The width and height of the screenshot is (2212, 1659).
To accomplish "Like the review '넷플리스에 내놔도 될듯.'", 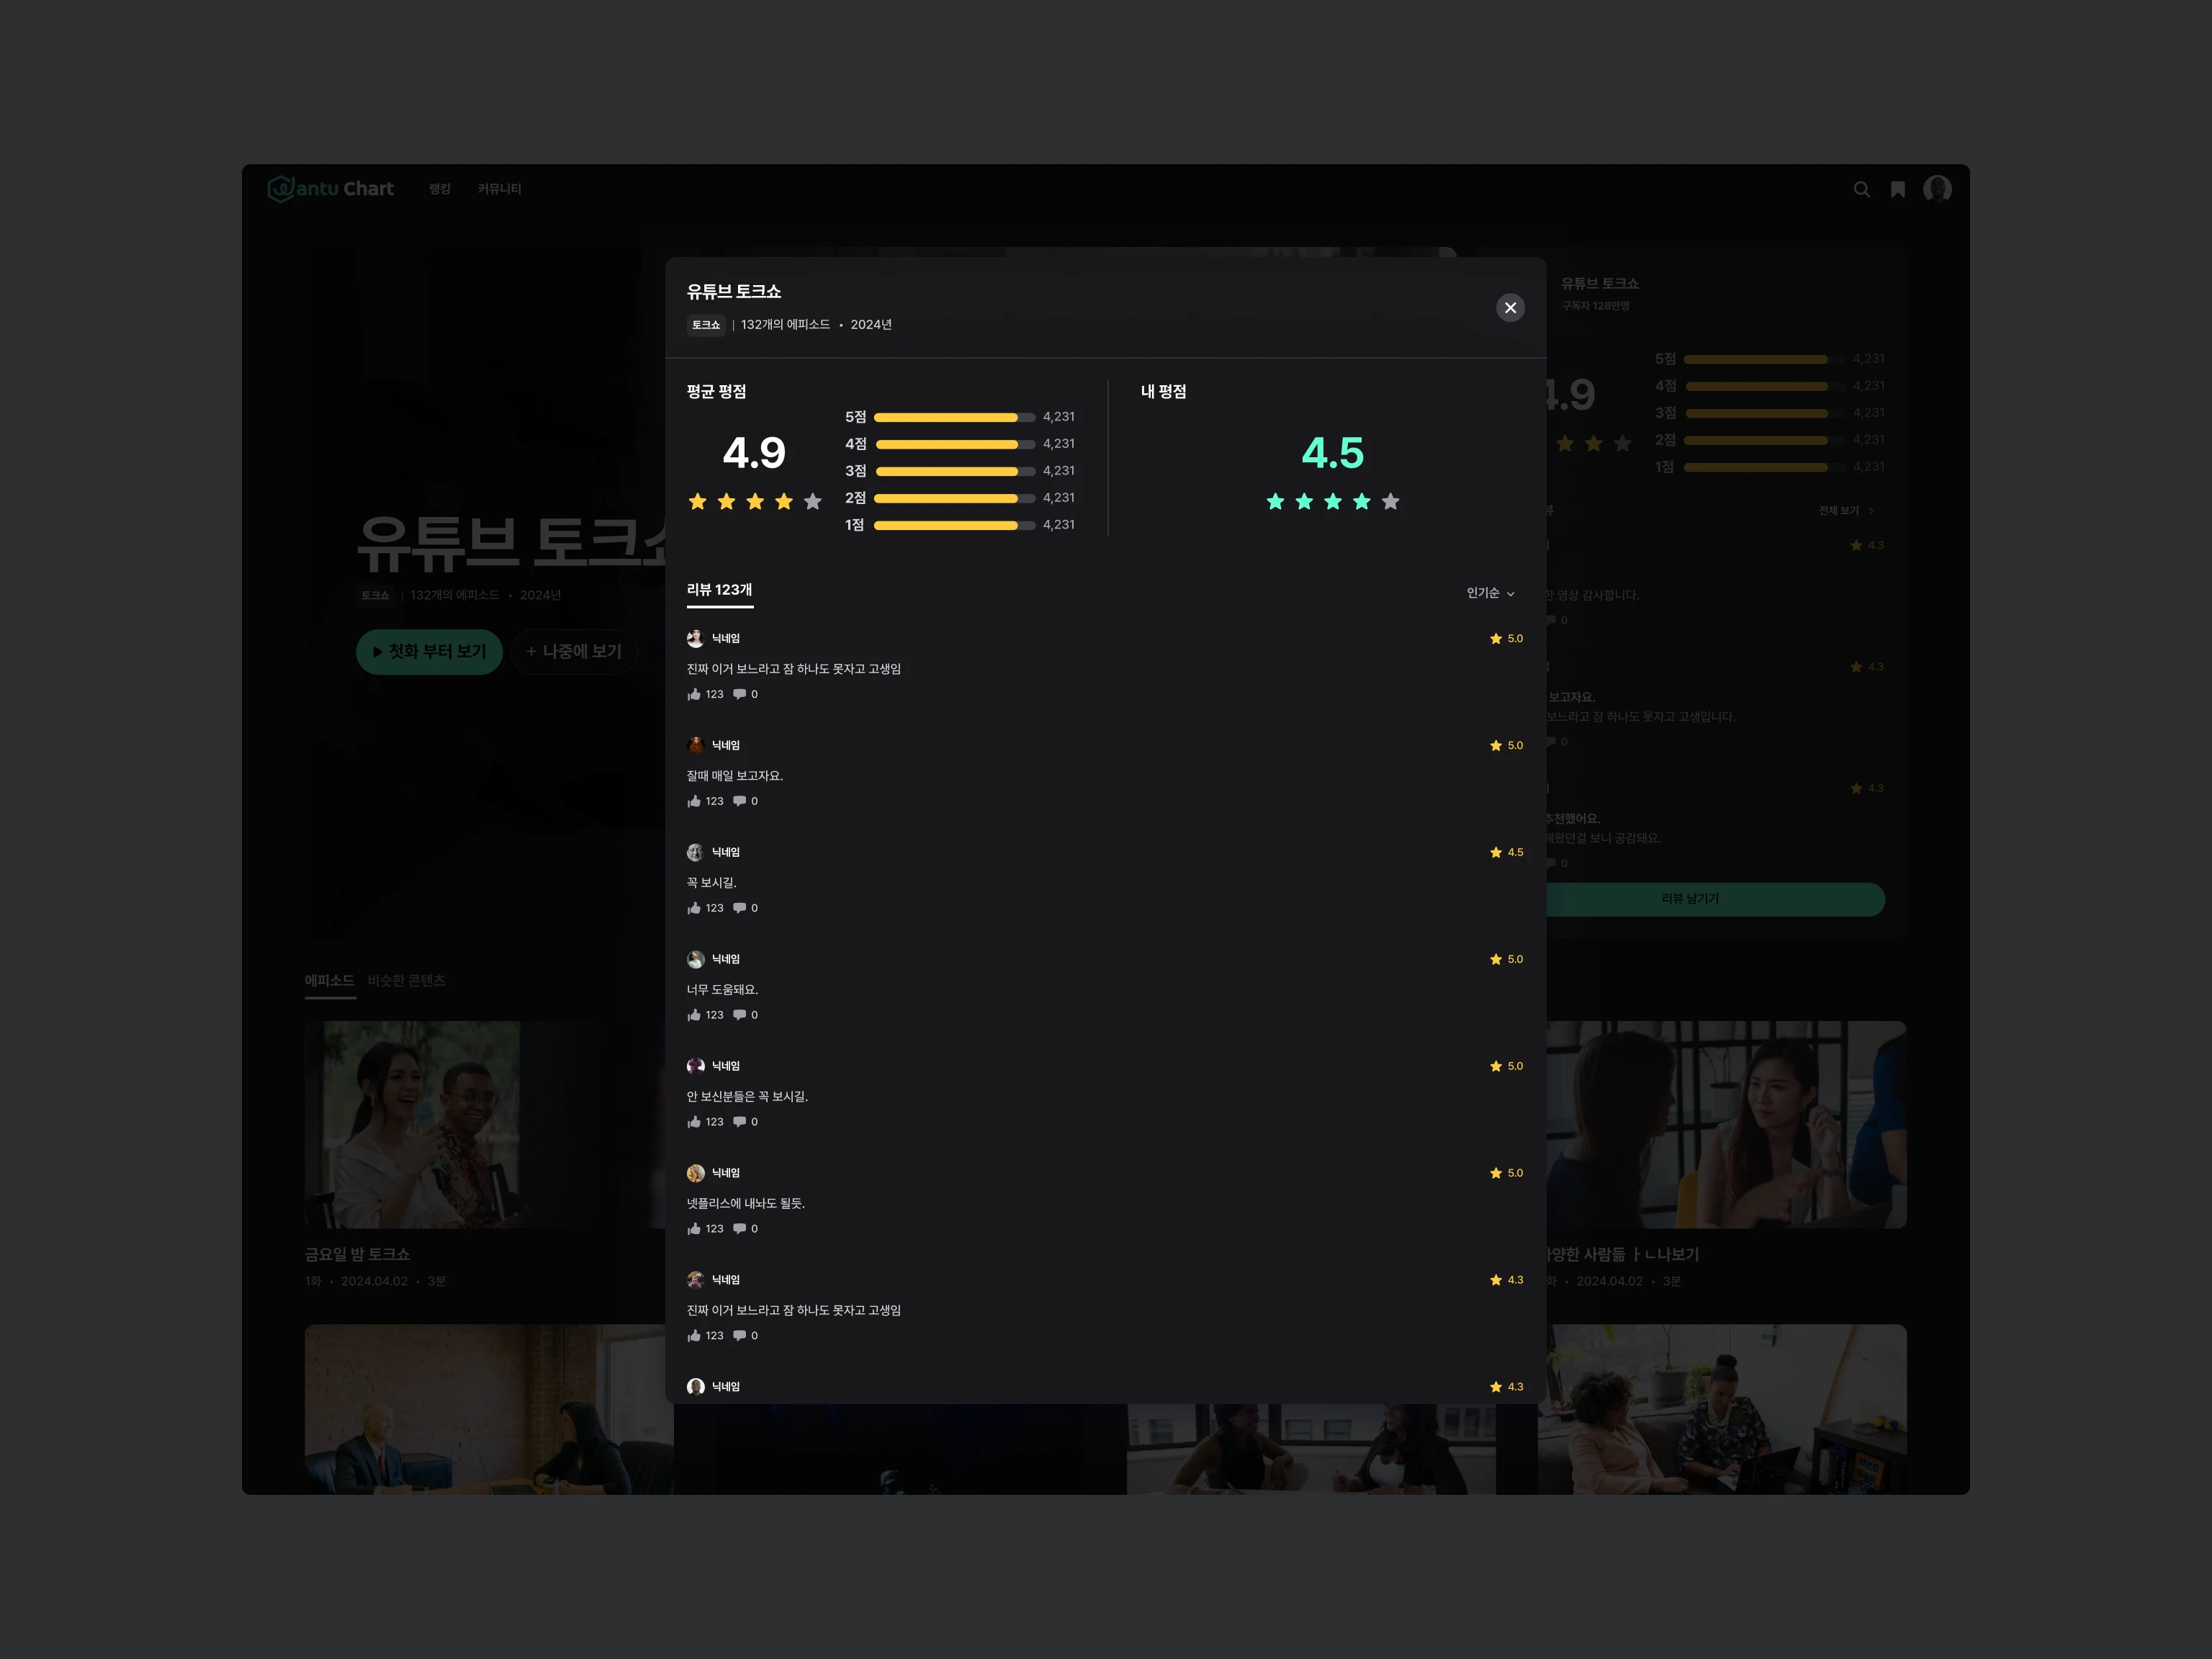I will [694, 1229].
